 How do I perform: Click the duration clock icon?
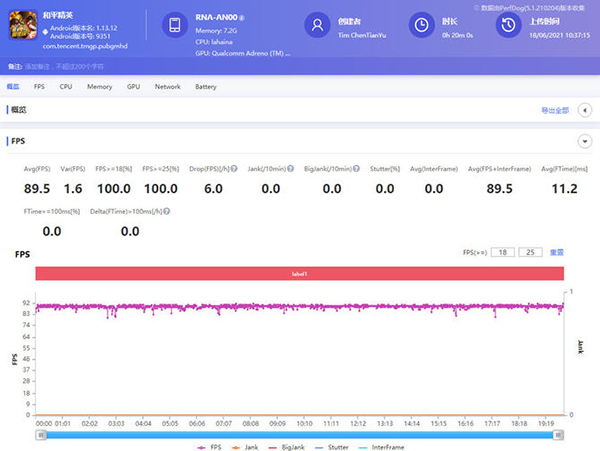point(424,24)
